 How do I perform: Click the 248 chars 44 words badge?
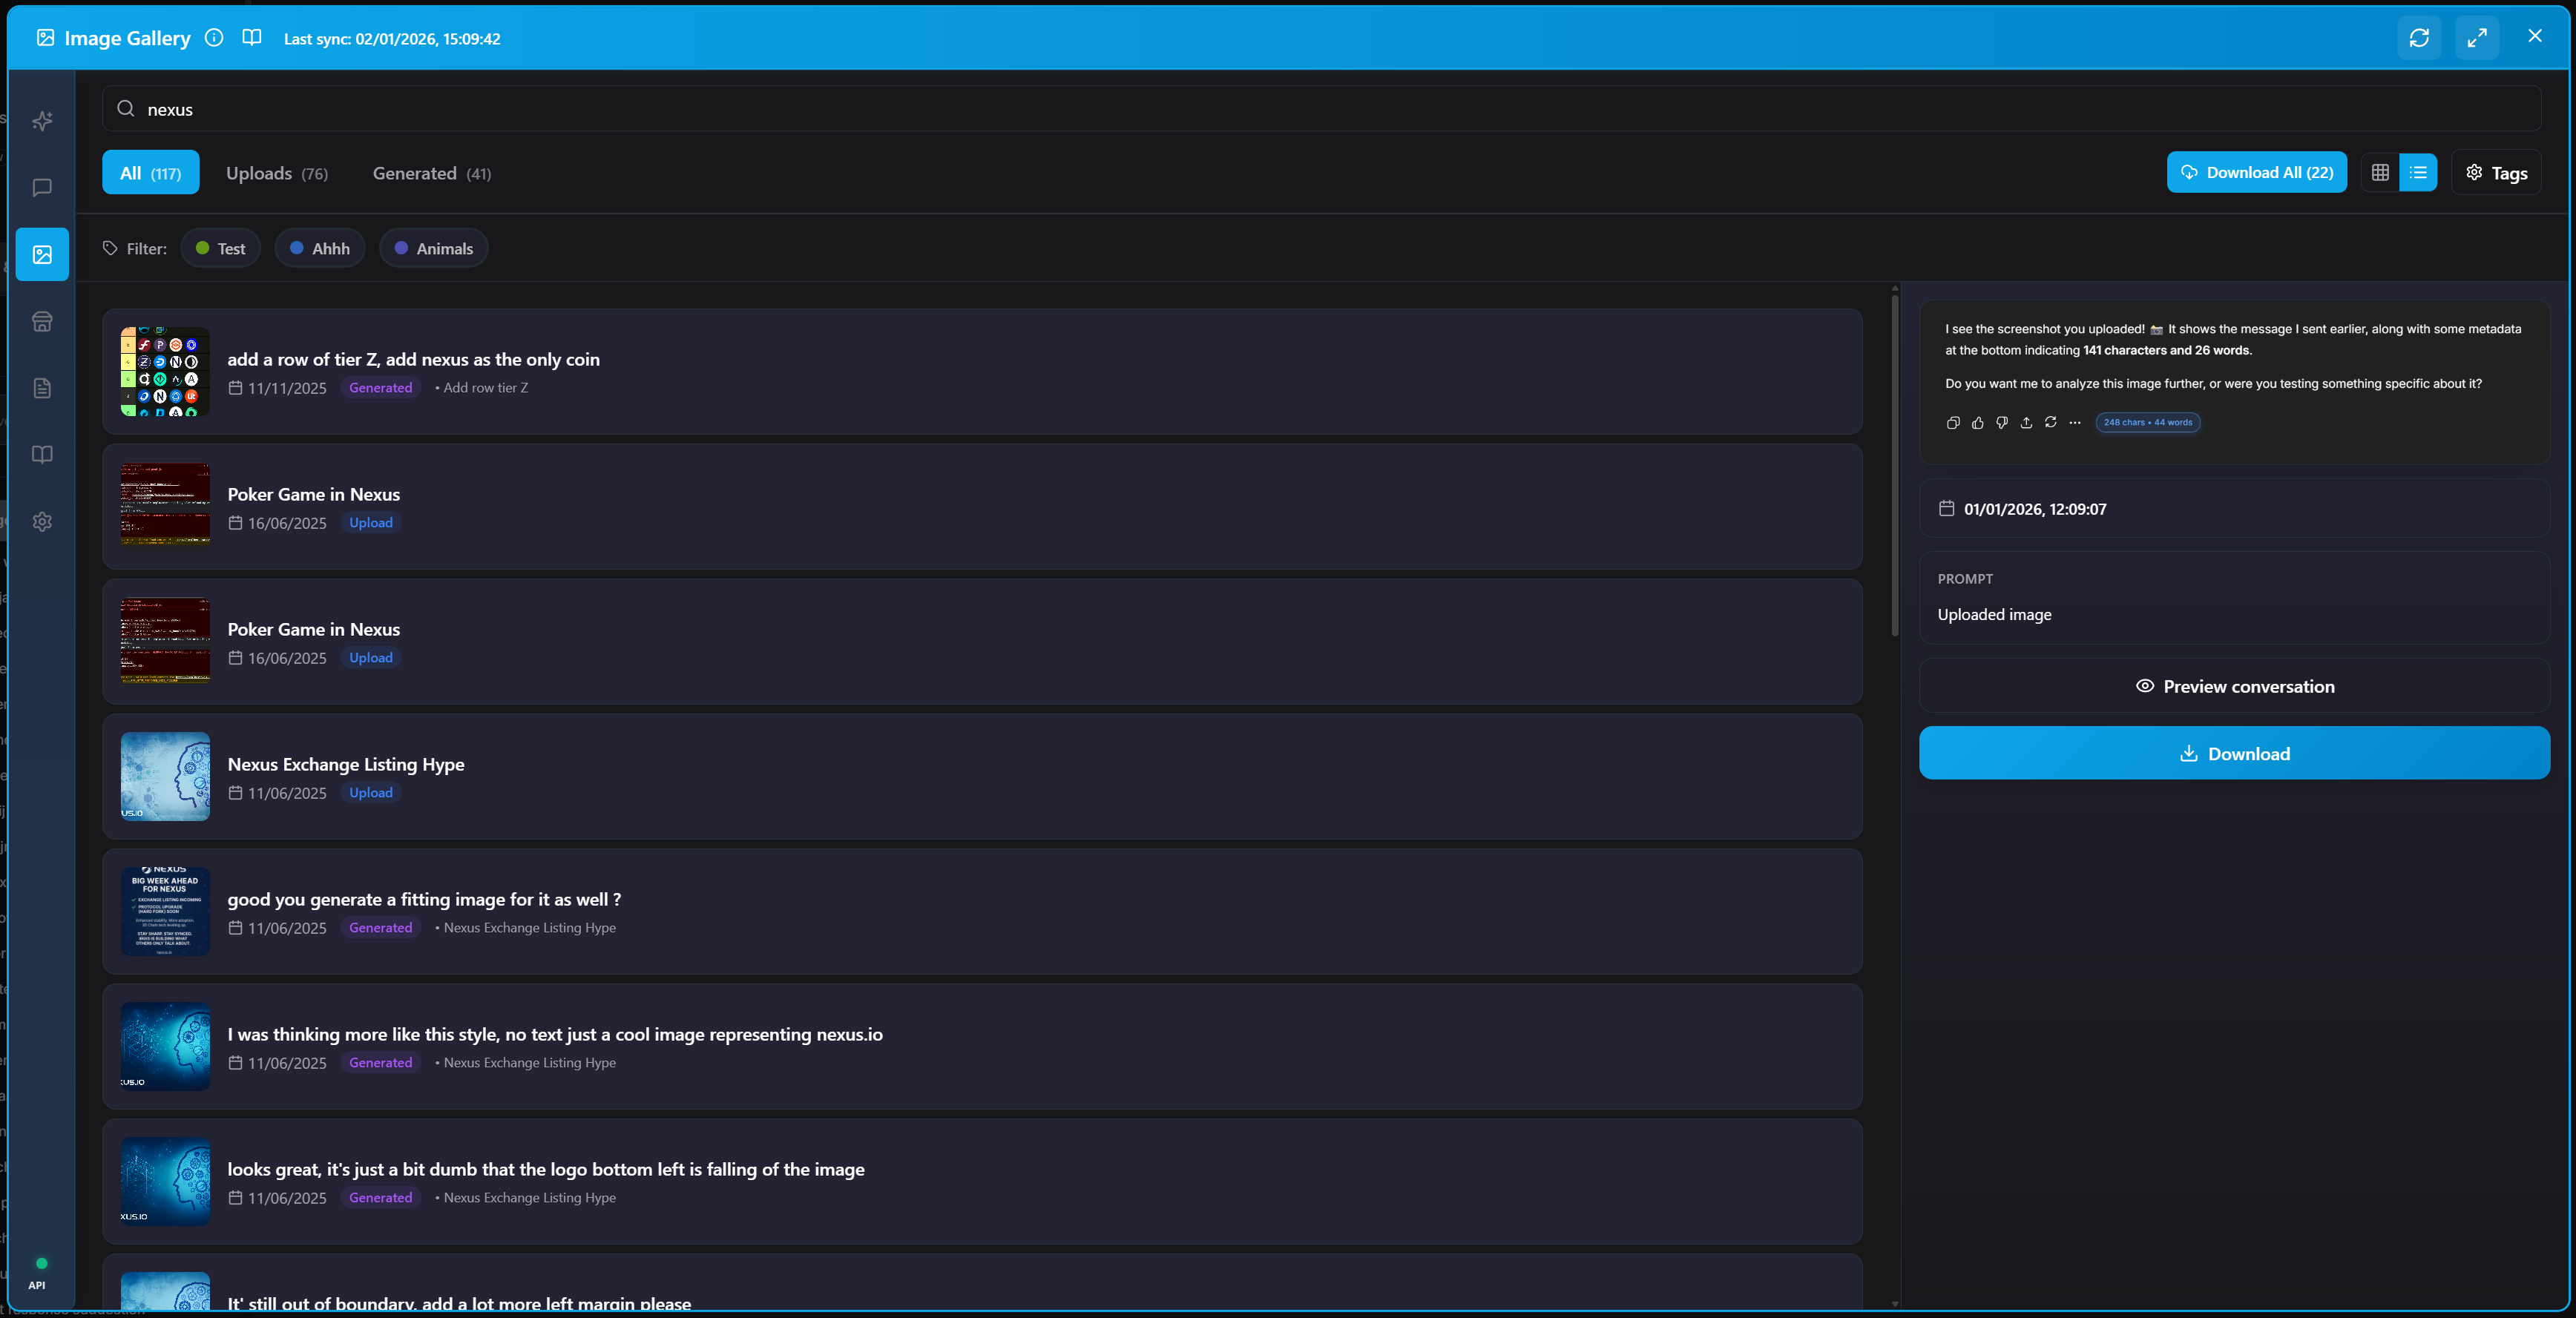(2148, 422)
